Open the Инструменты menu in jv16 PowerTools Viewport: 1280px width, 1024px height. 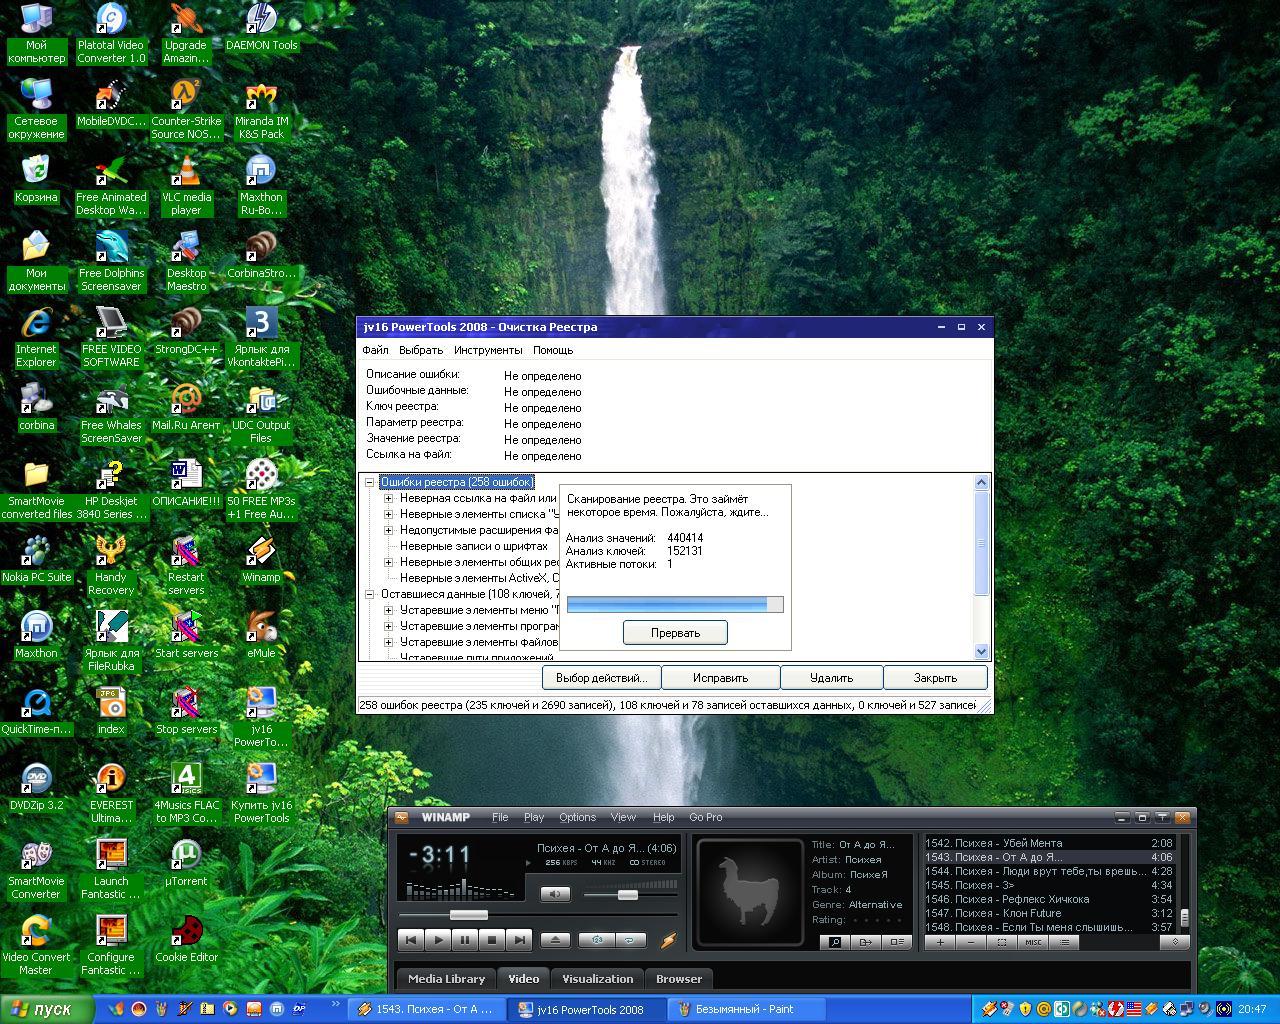pyautogui.click(x=488, y=350)
